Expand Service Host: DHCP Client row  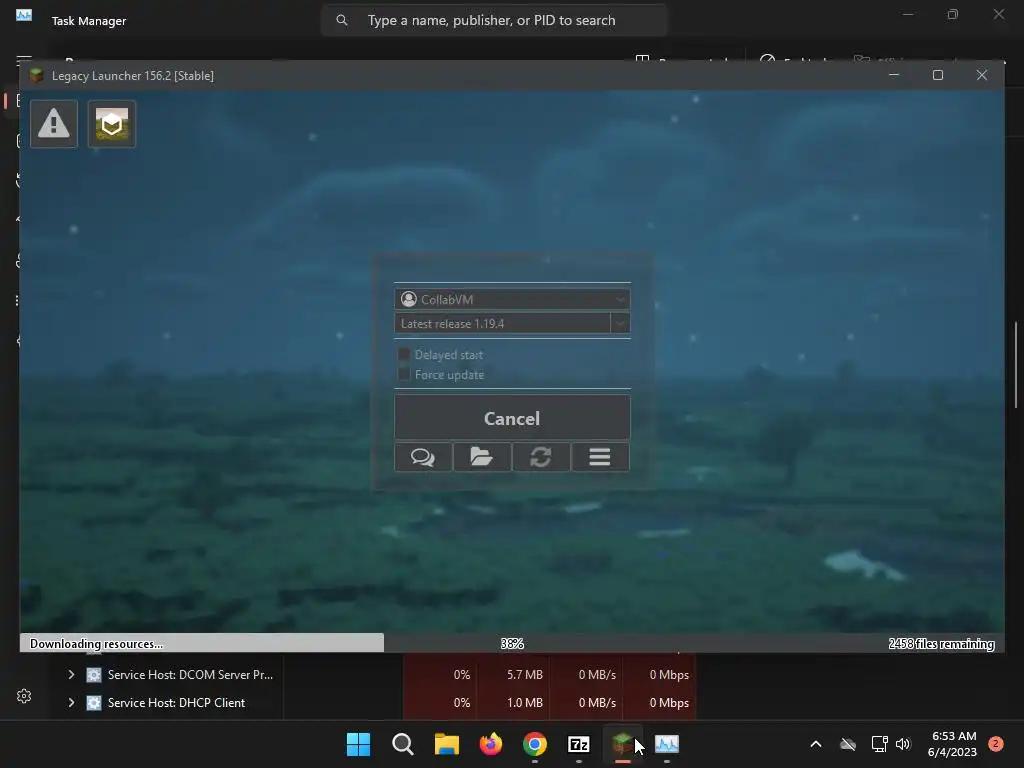[71, 703]
